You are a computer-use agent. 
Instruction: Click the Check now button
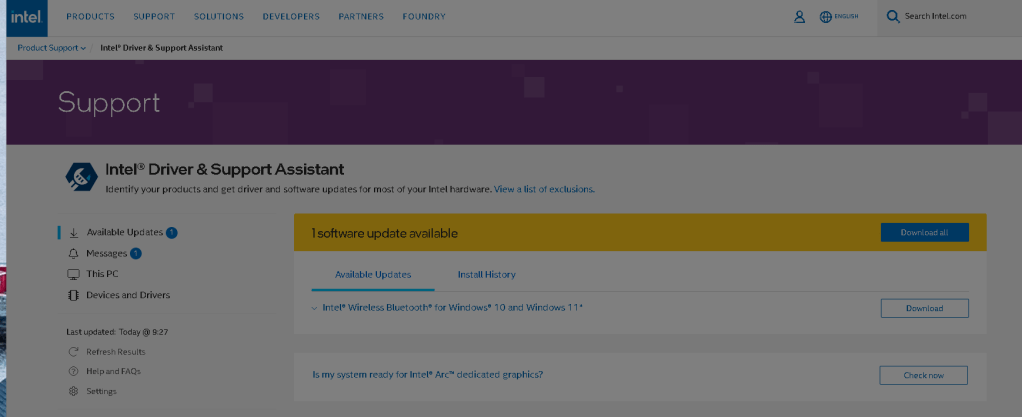pos(923,375)
